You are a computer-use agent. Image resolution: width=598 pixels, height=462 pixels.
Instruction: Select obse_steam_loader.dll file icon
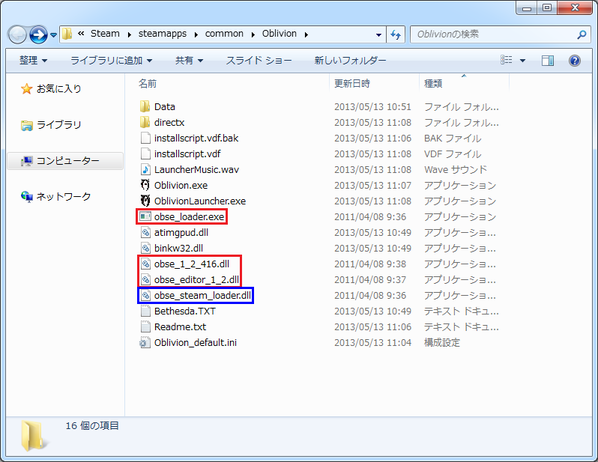pos(145,295)
